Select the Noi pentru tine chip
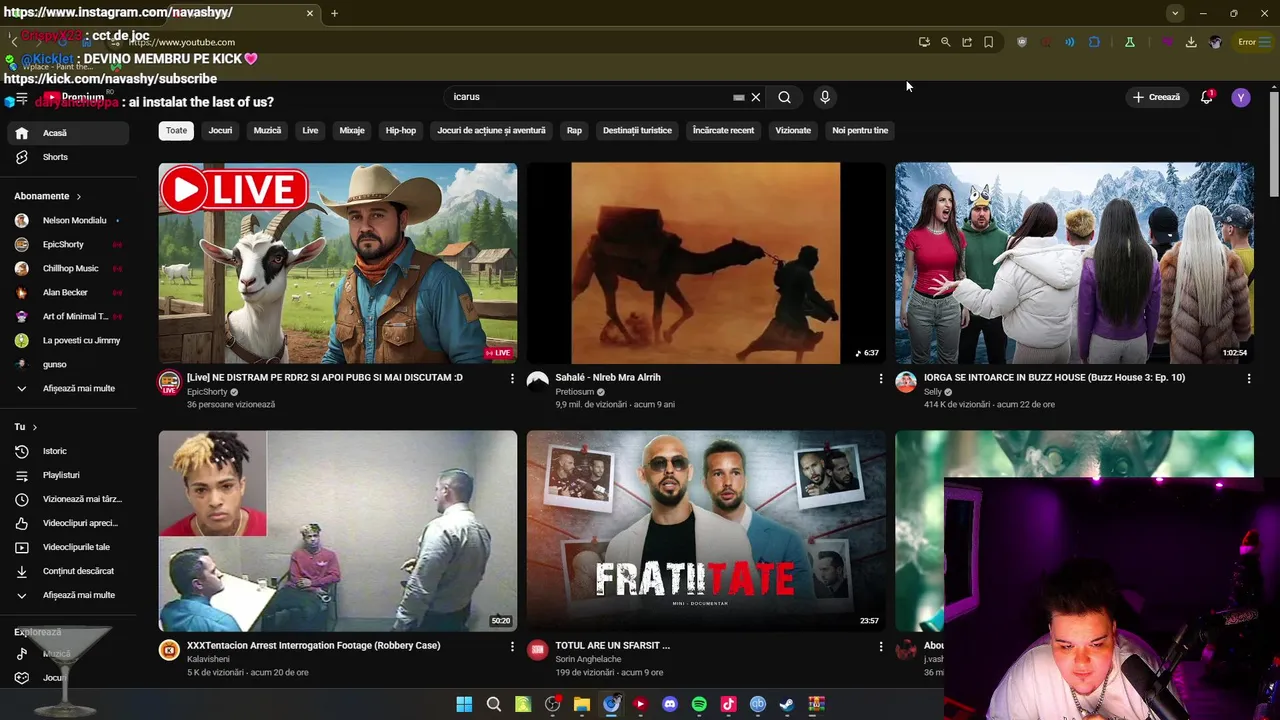 click(x=860, y=130)
